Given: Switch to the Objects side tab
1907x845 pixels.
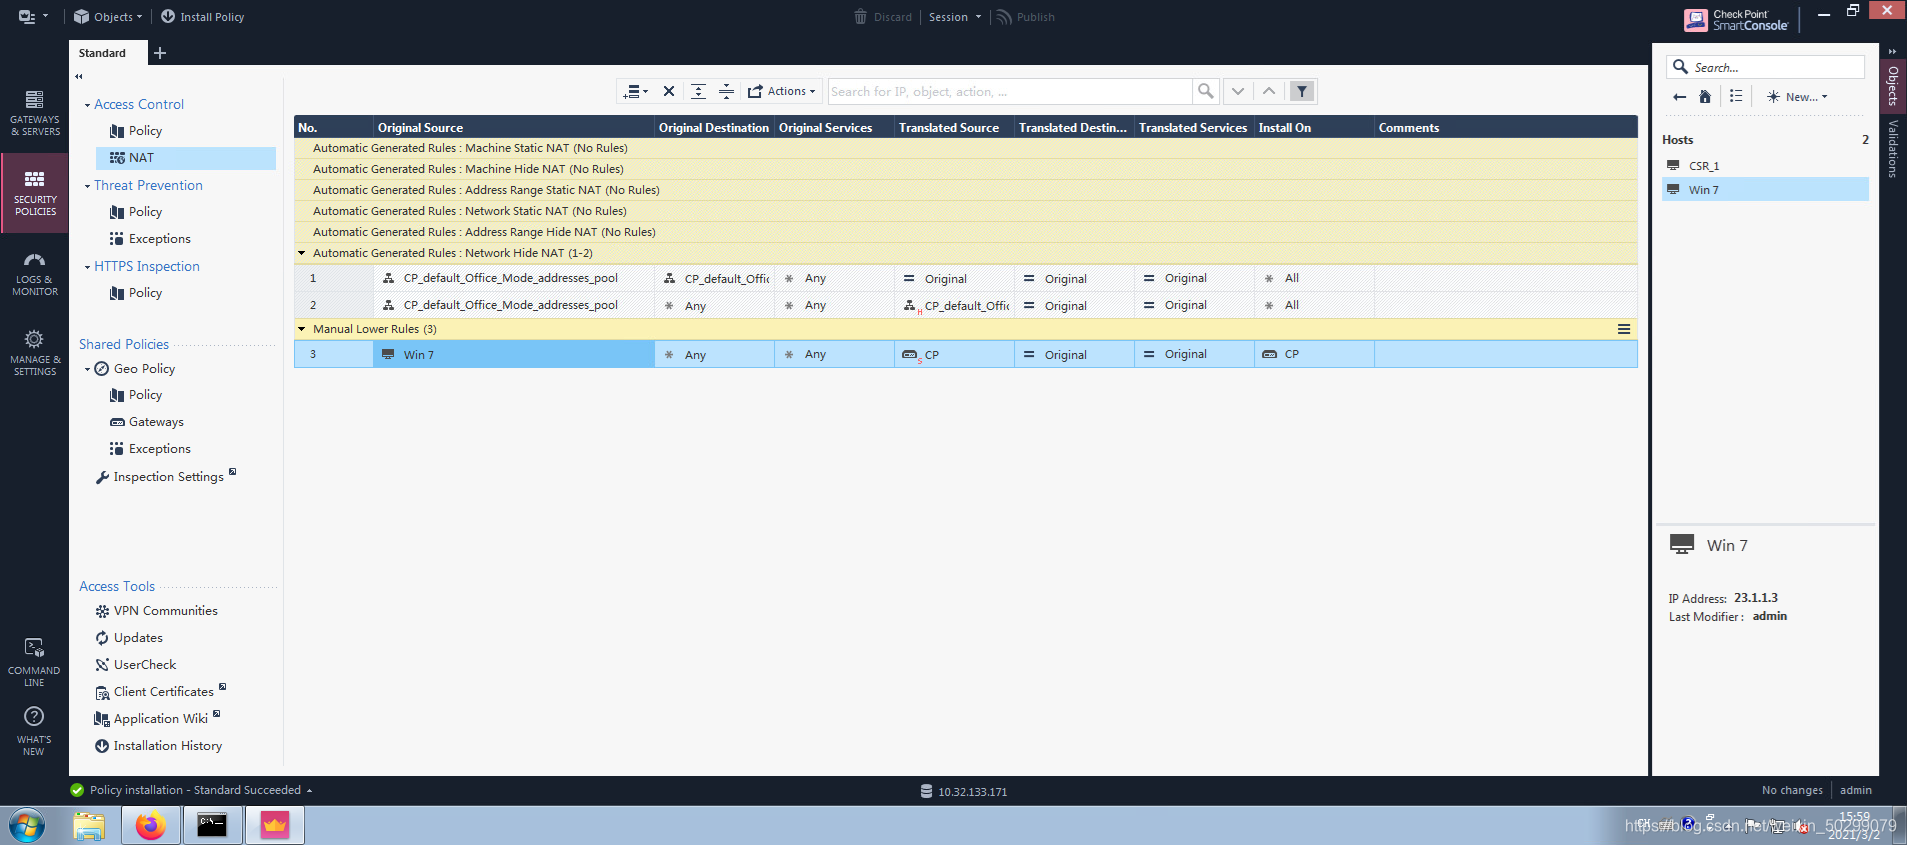Looking at the screenshot, I should click(x=1892, y=85).
